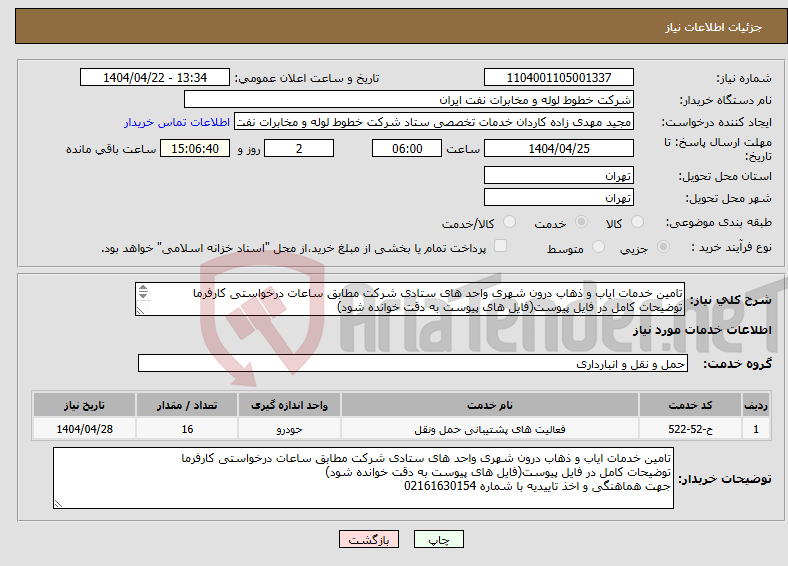Click the need number field 1104001105001337
The height and width of the screenshot is (566, 788).
click(x=558, y=77)
